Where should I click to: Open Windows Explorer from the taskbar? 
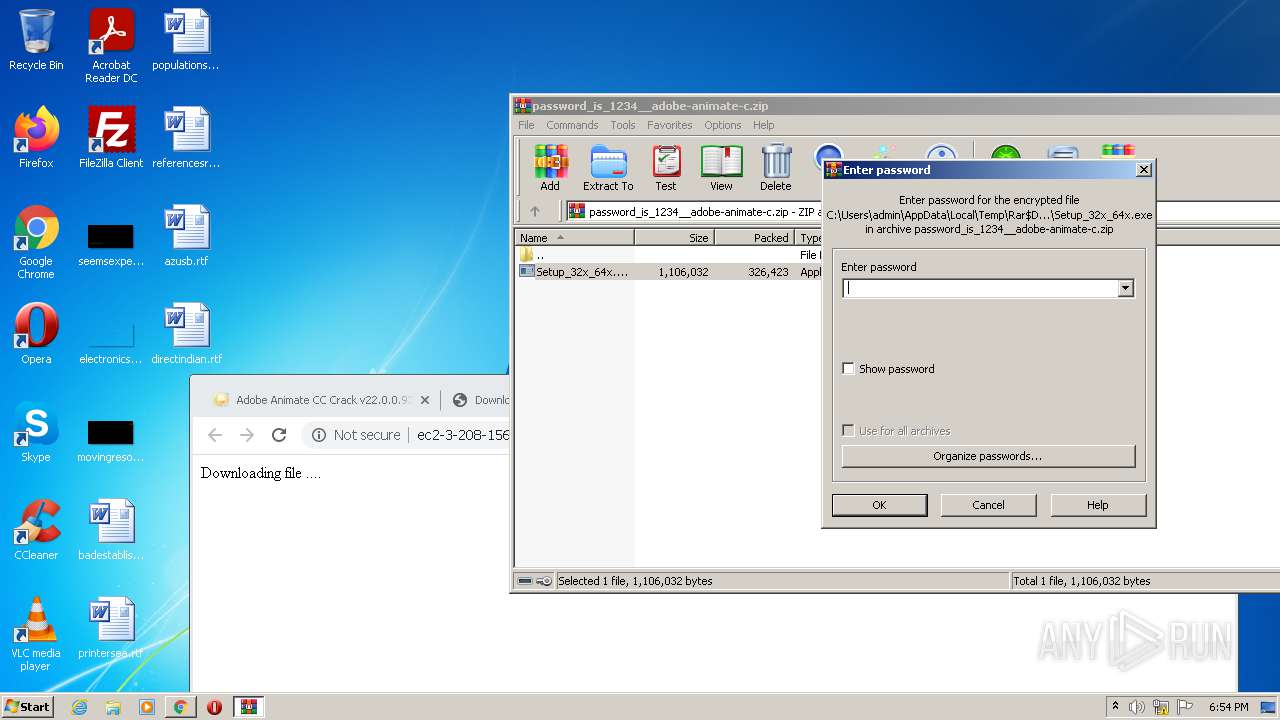click(113, 707)
